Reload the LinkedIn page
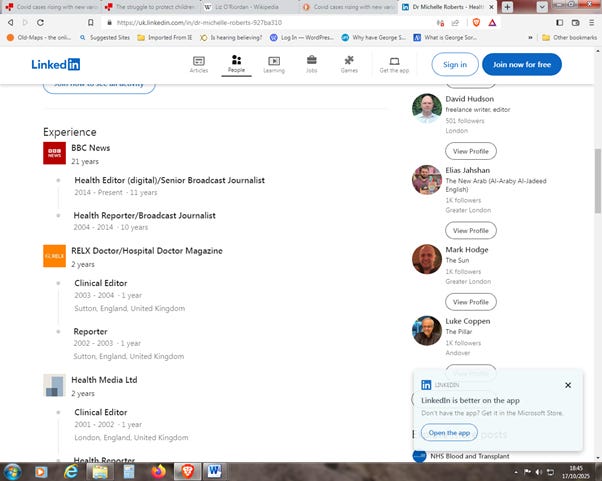 tap(40, 23)
